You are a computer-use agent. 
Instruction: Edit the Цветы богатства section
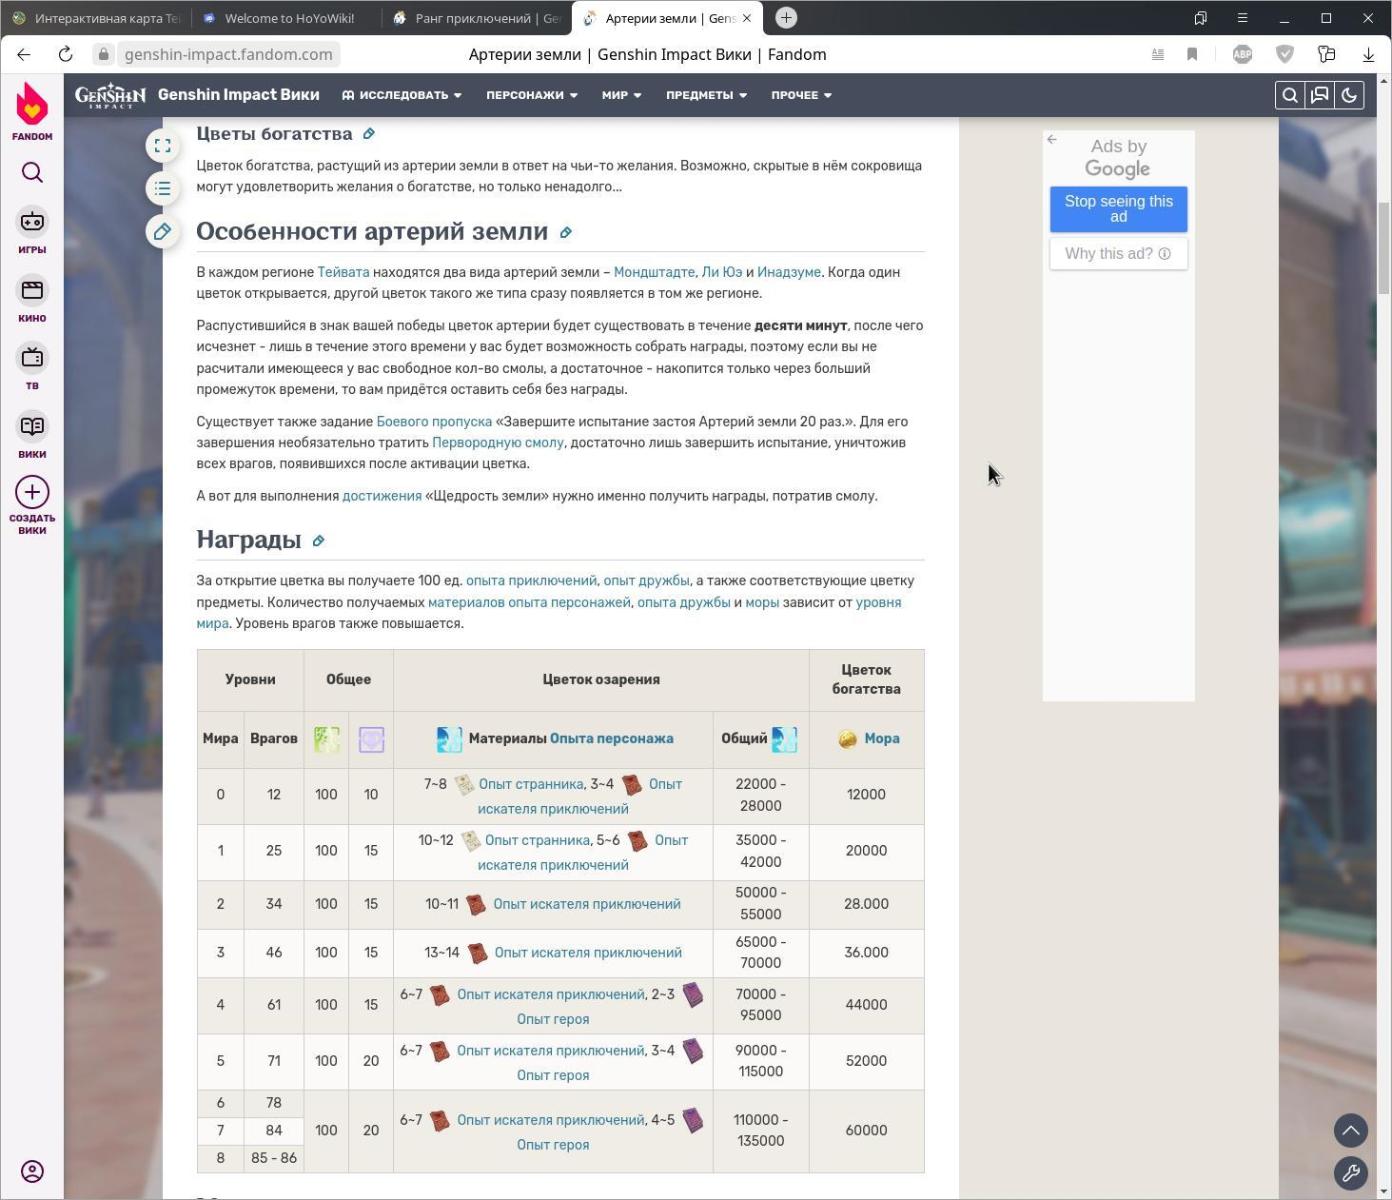coord(369,134)
